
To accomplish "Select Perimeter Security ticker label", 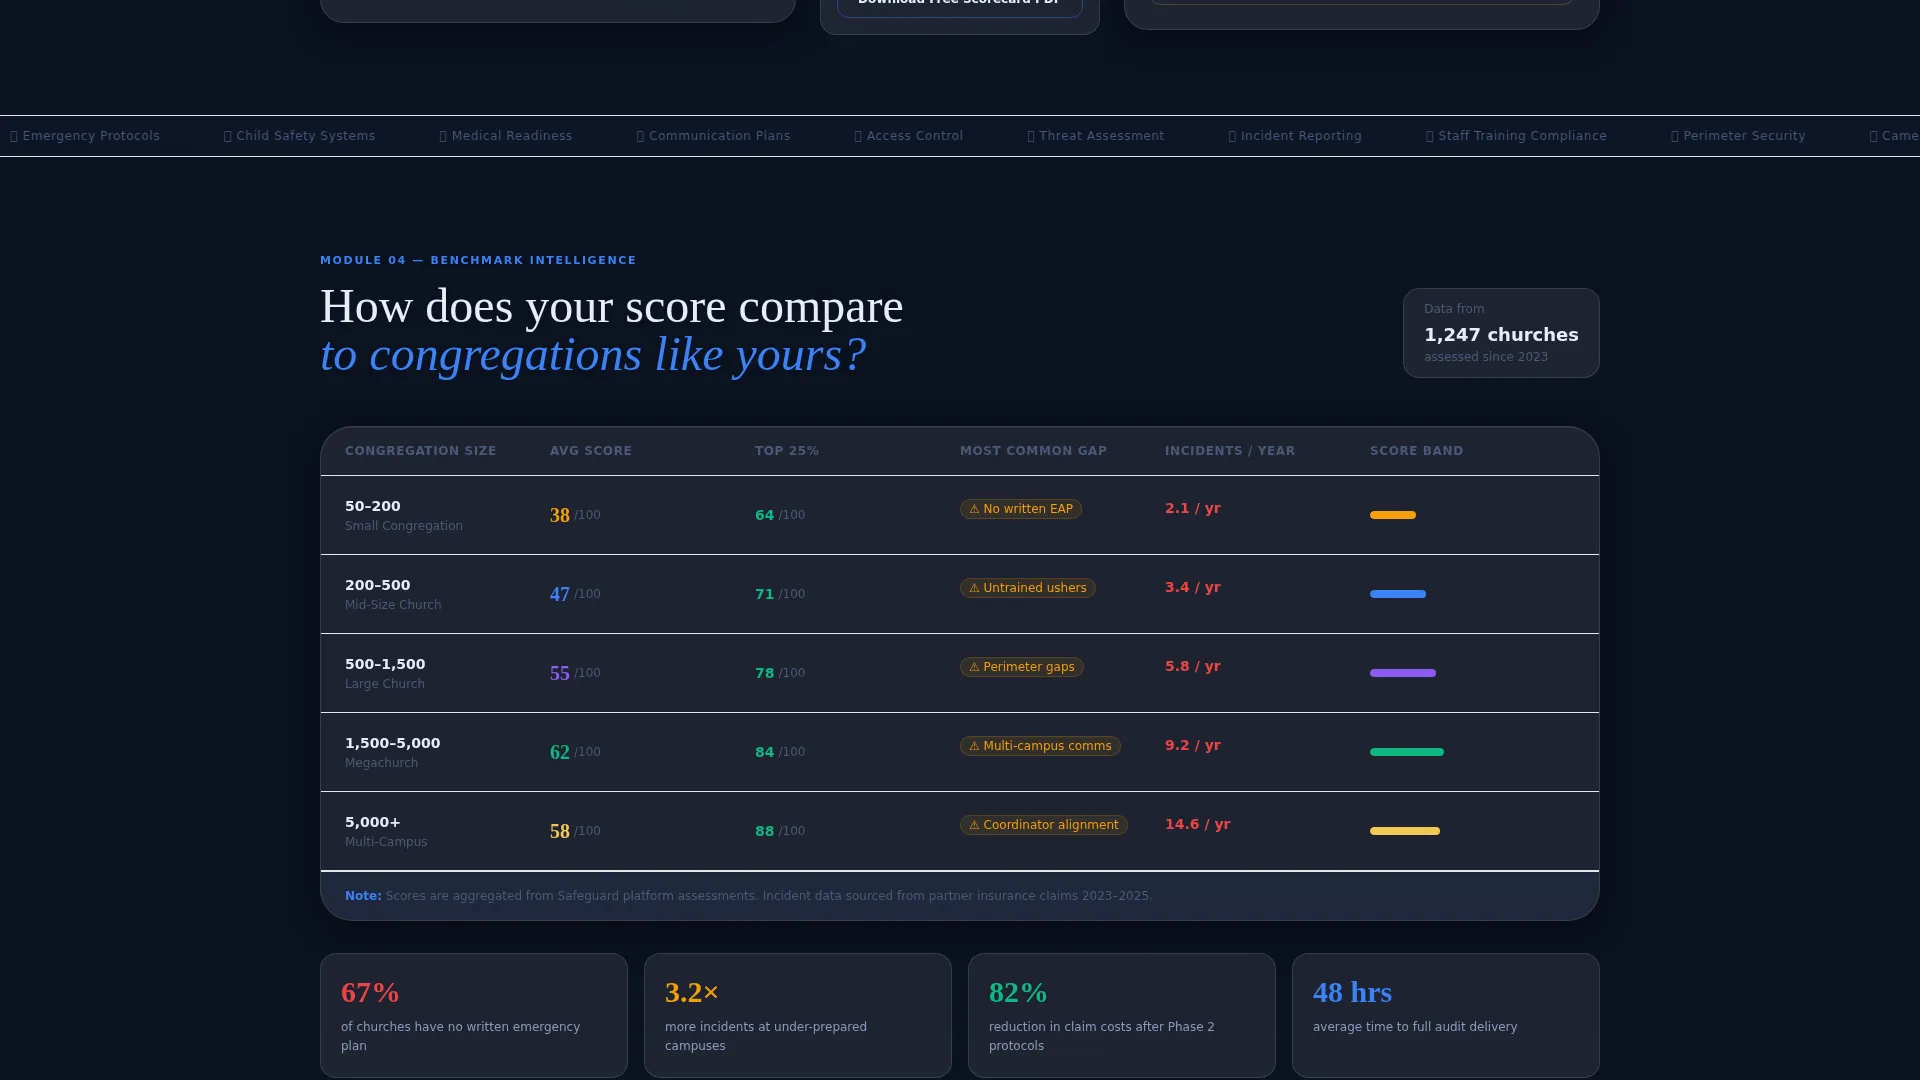I will point(1744,136).
